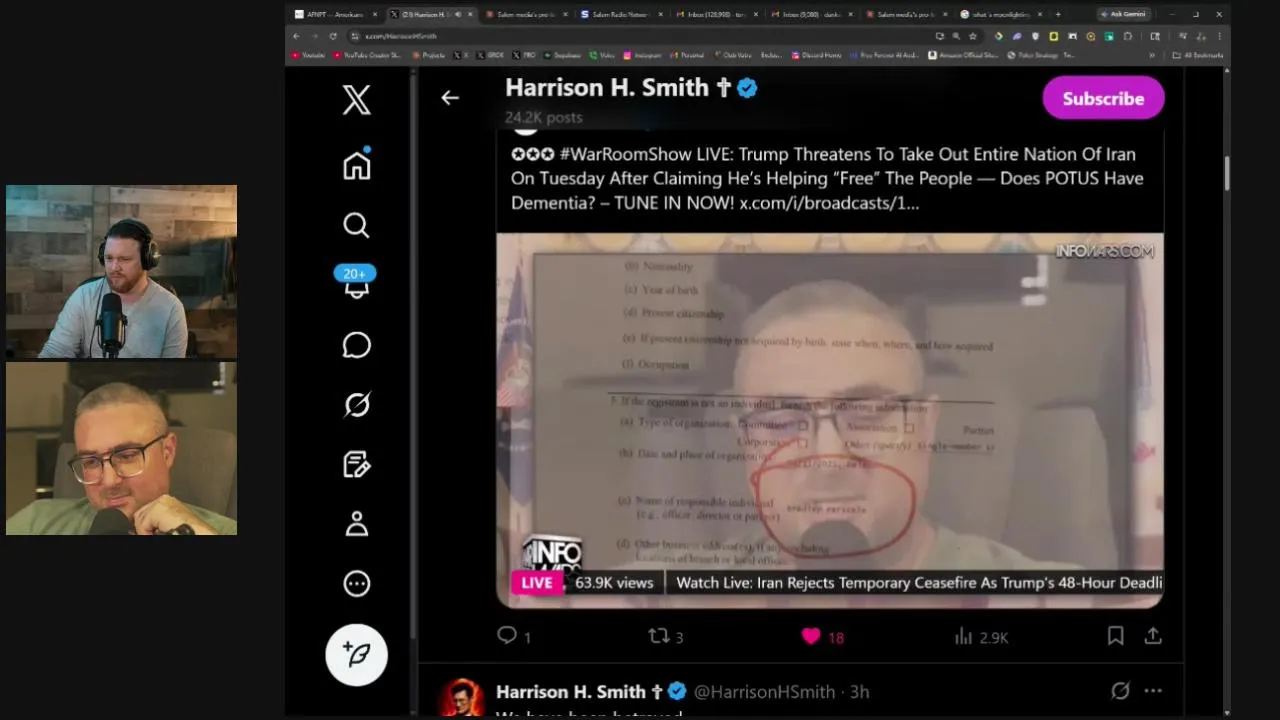Click the page vertical scrollbar thumb
The width and height of the screenshot is (1280, 720).
[1227, 173]
